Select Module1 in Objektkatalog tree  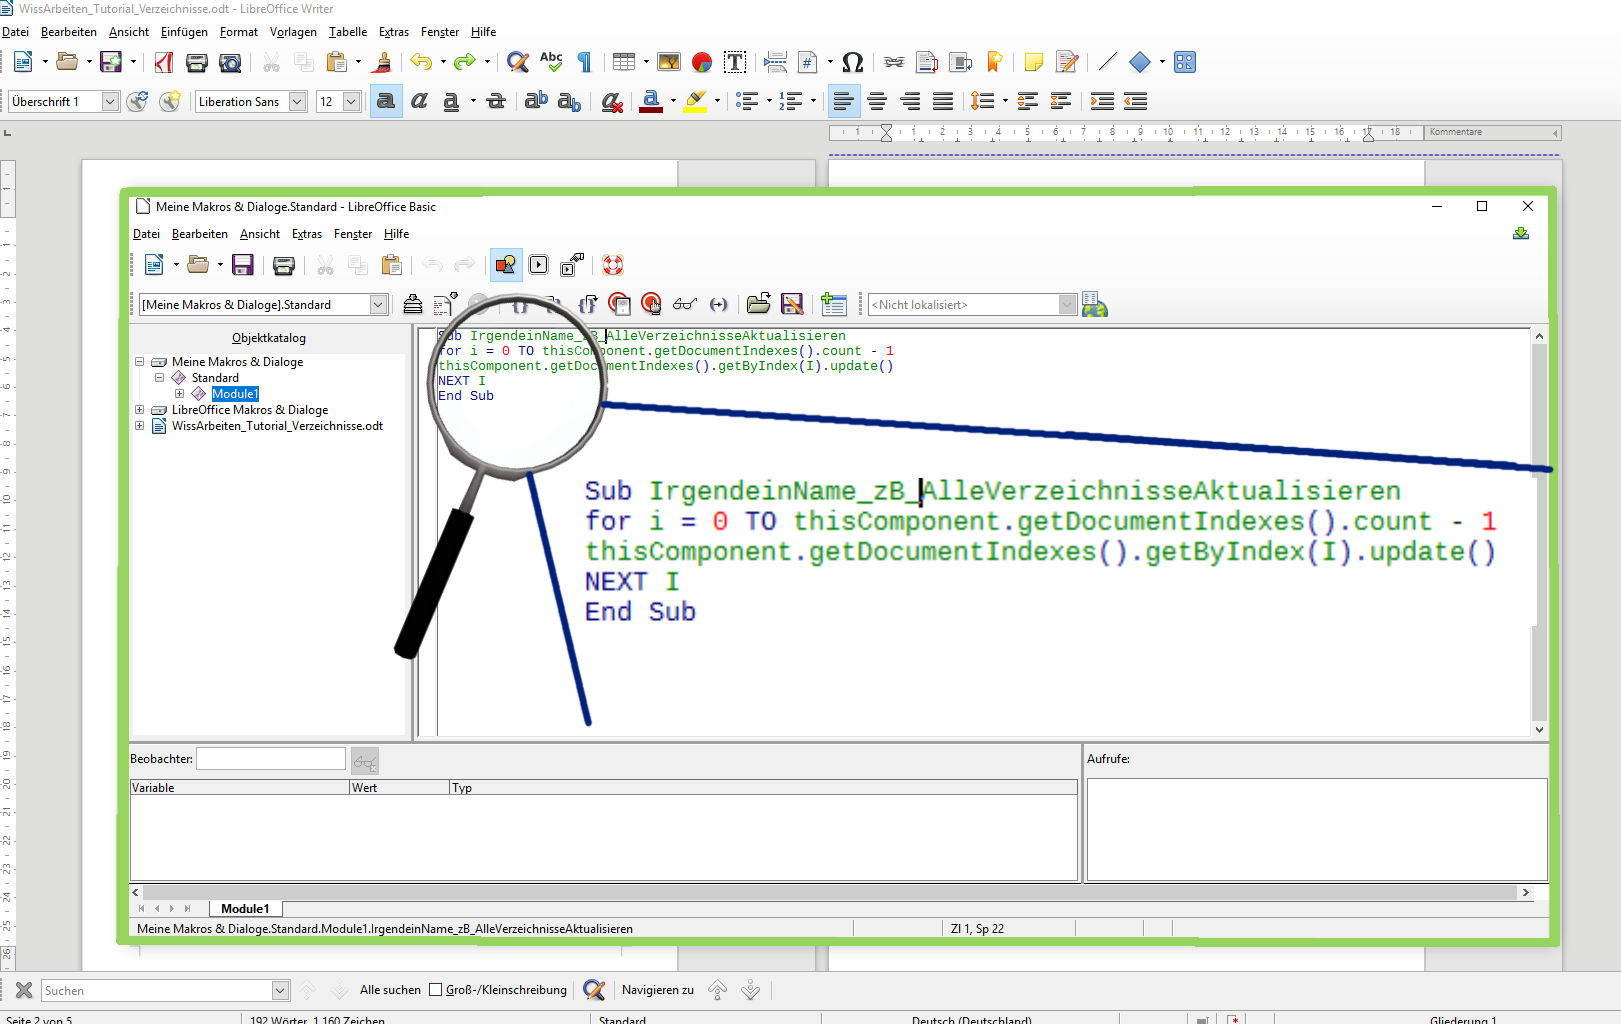pos(235,394)
